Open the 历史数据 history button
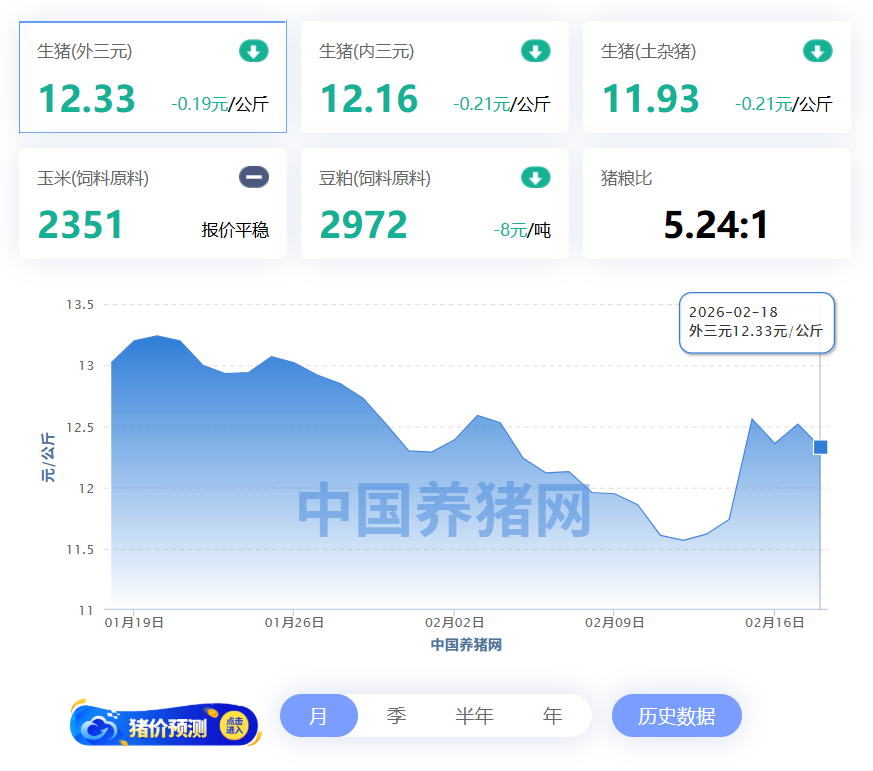 [x=677, y=716]
